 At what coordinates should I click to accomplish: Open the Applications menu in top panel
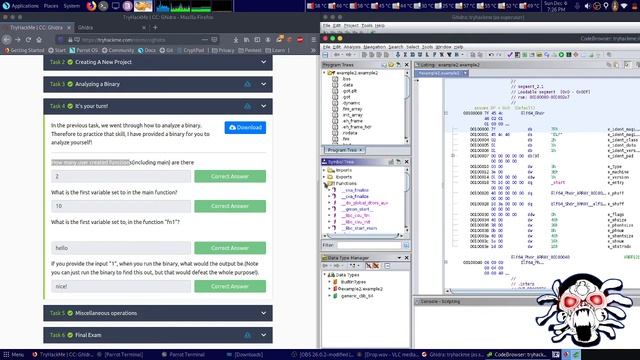click(21, 6)
